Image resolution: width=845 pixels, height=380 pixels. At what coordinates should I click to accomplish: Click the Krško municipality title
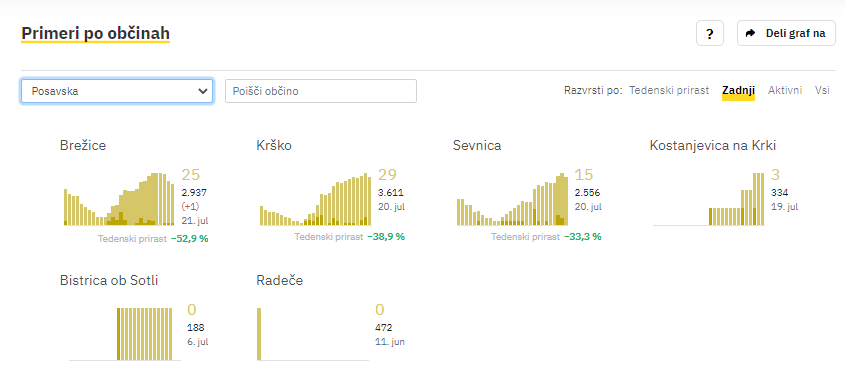274,146
